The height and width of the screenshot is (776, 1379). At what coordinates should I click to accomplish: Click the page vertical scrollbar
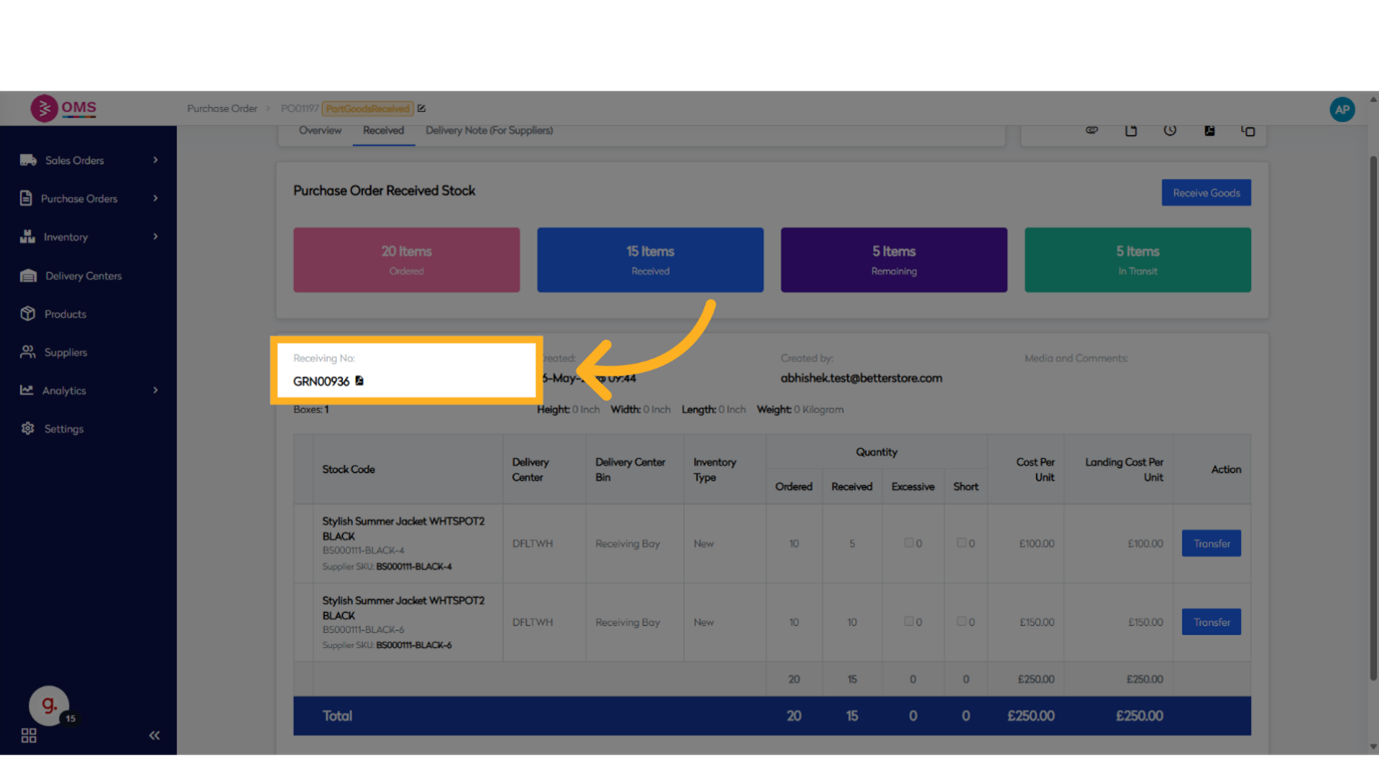pyautogui.click(x=1372, y=420)
